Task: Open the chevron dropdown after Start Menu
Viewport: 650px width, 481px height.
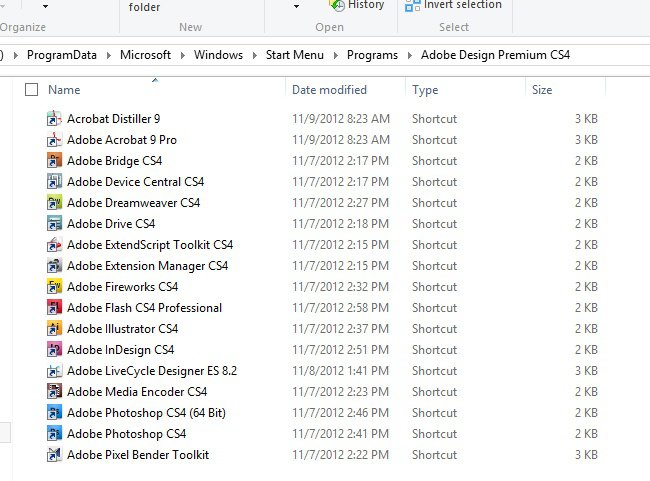Action: click(335, 55)
